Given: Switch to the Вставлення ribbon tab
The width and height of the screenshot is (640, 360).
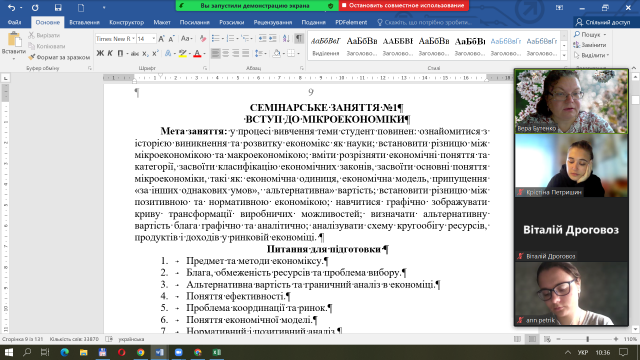Looking at the screenshot, I should coord(84,22).
